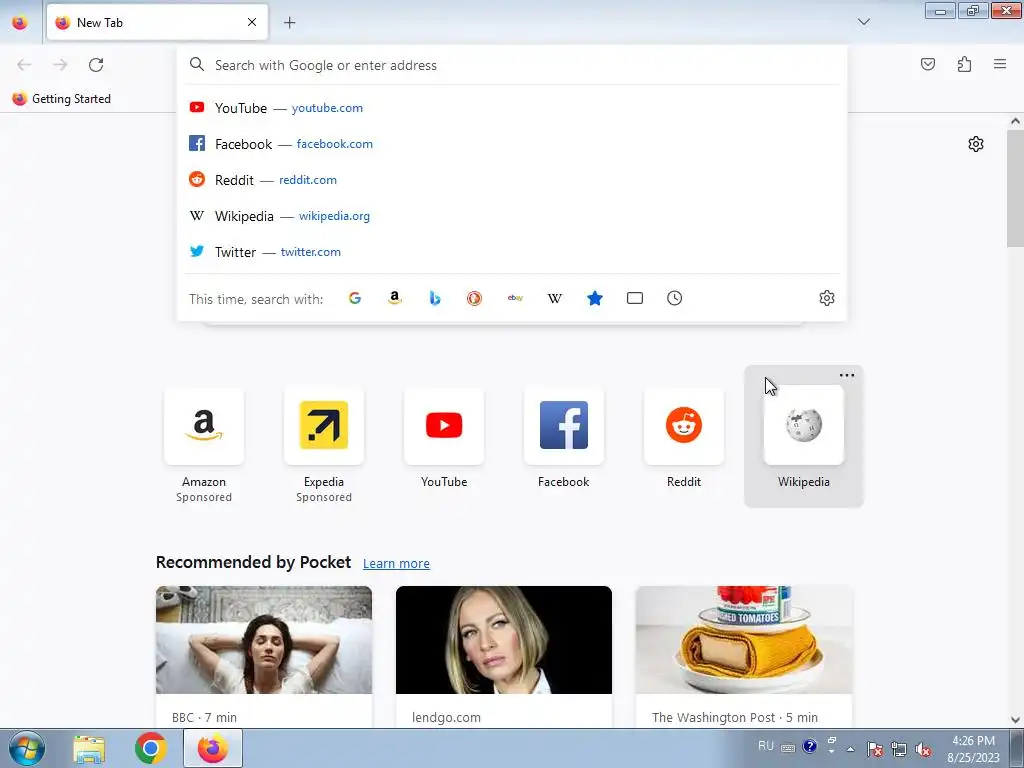The image size is (1024, 768).
Task: Open the Wikipedia tile options menu
Action: pyautogui.click(x=847, y=376)
